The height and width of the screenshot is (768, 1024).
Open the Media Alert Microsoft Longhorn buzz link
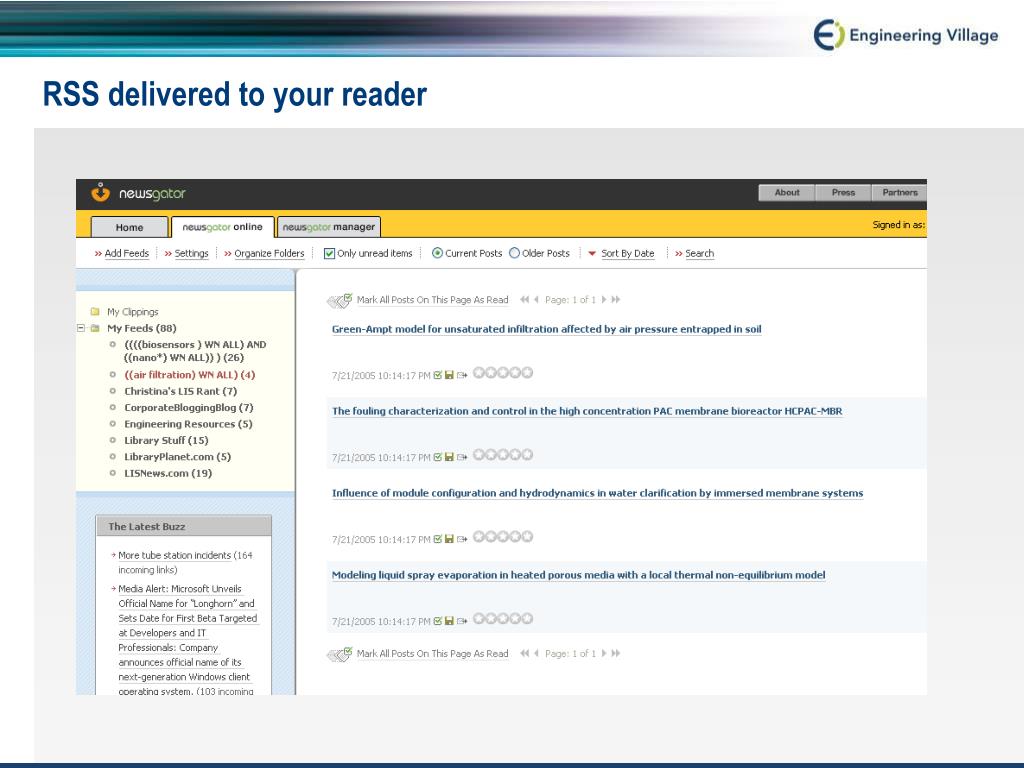[x=187, y=640]
